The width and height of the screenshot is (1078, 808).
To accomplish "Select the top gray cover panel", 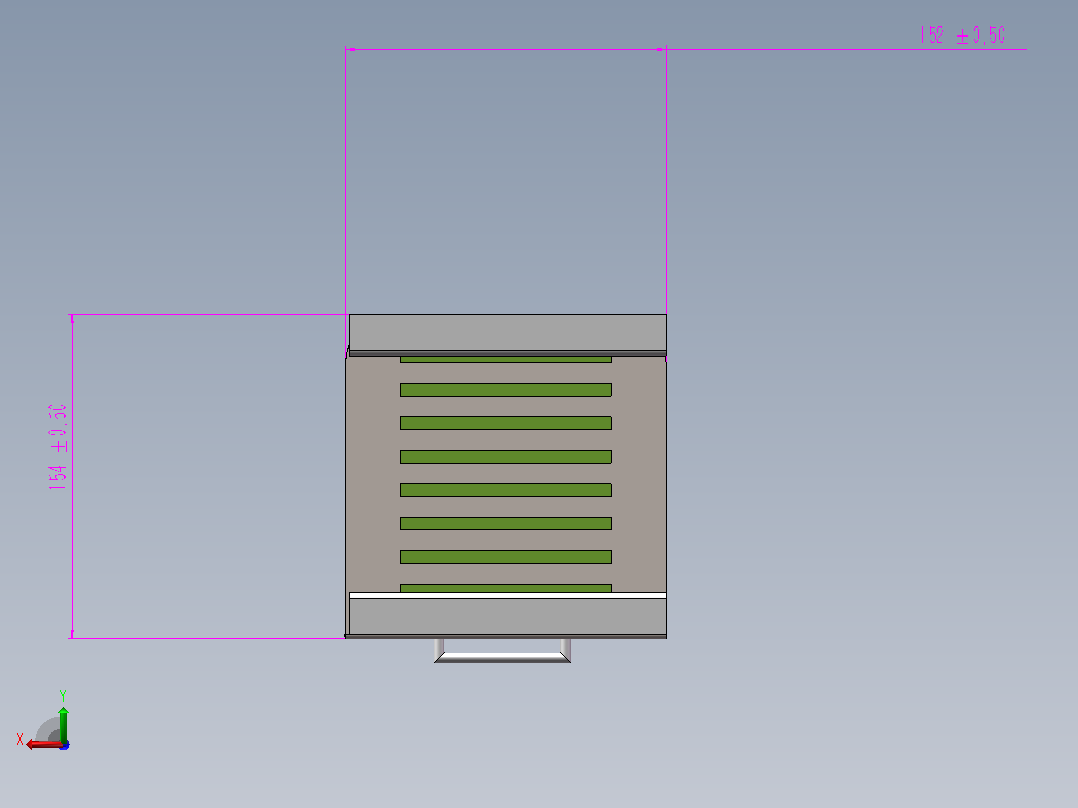I will point(507,333).
